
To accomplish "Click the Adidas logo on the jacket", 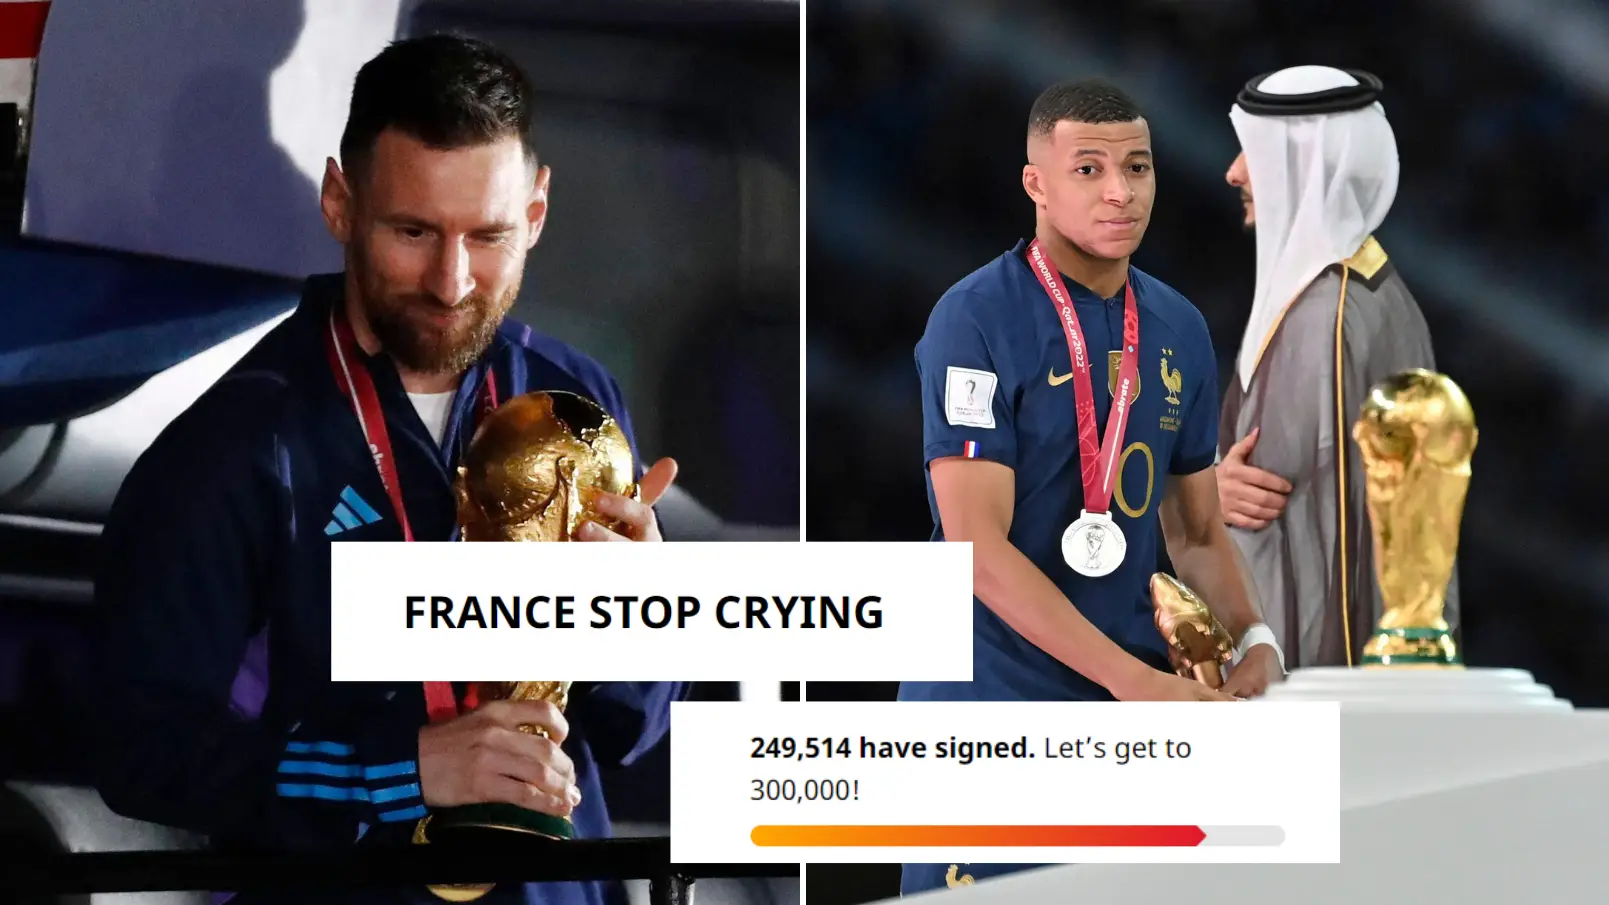I will click(351, 511).
